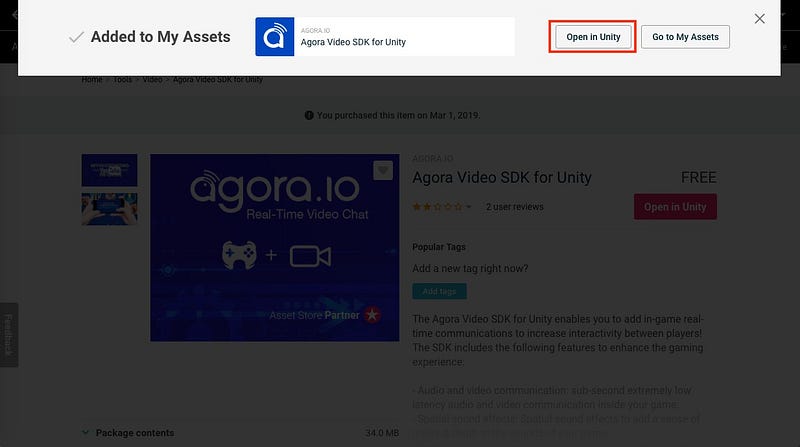This screenshot has width=800, height=447.
Task: Close the Added to My Assets banner
Action: pos(759,18)
